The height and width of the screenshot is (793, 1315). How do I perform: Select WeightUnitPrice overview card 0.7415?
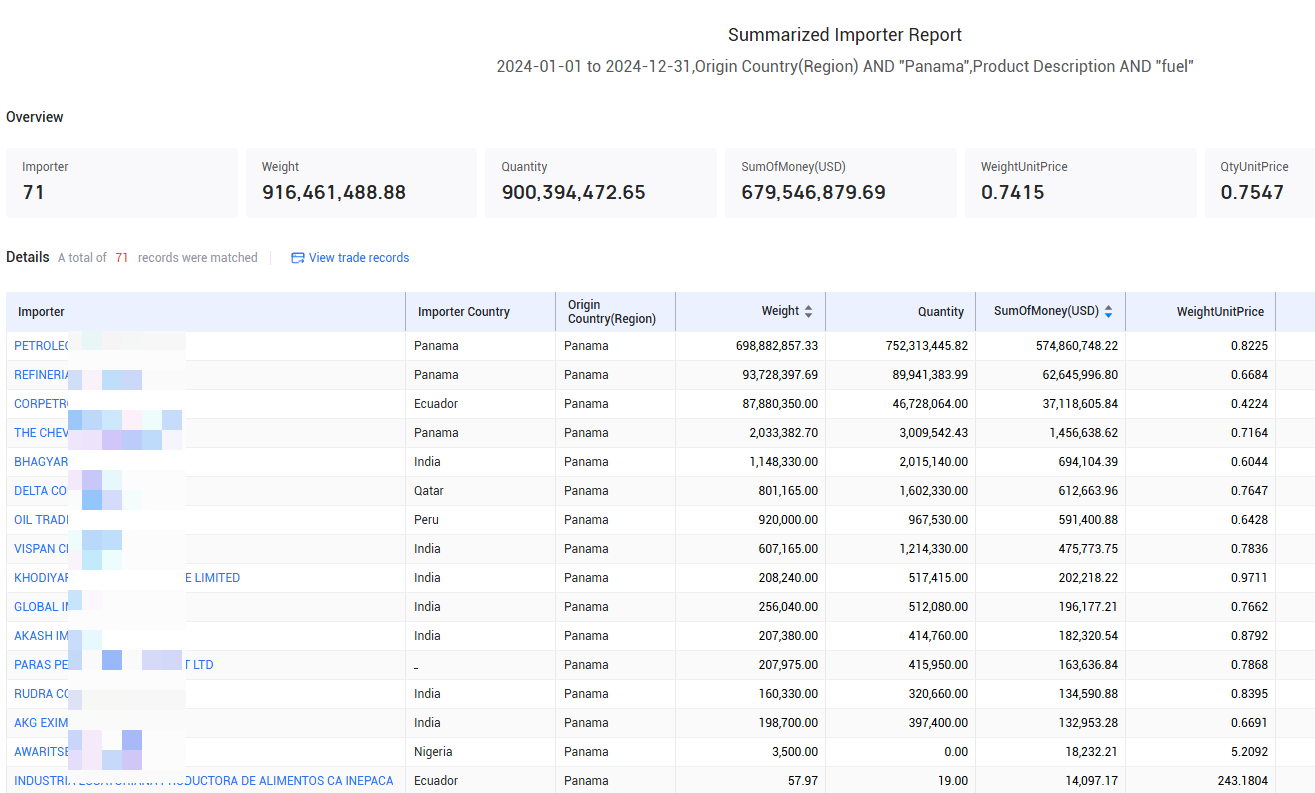point(1081,183)
